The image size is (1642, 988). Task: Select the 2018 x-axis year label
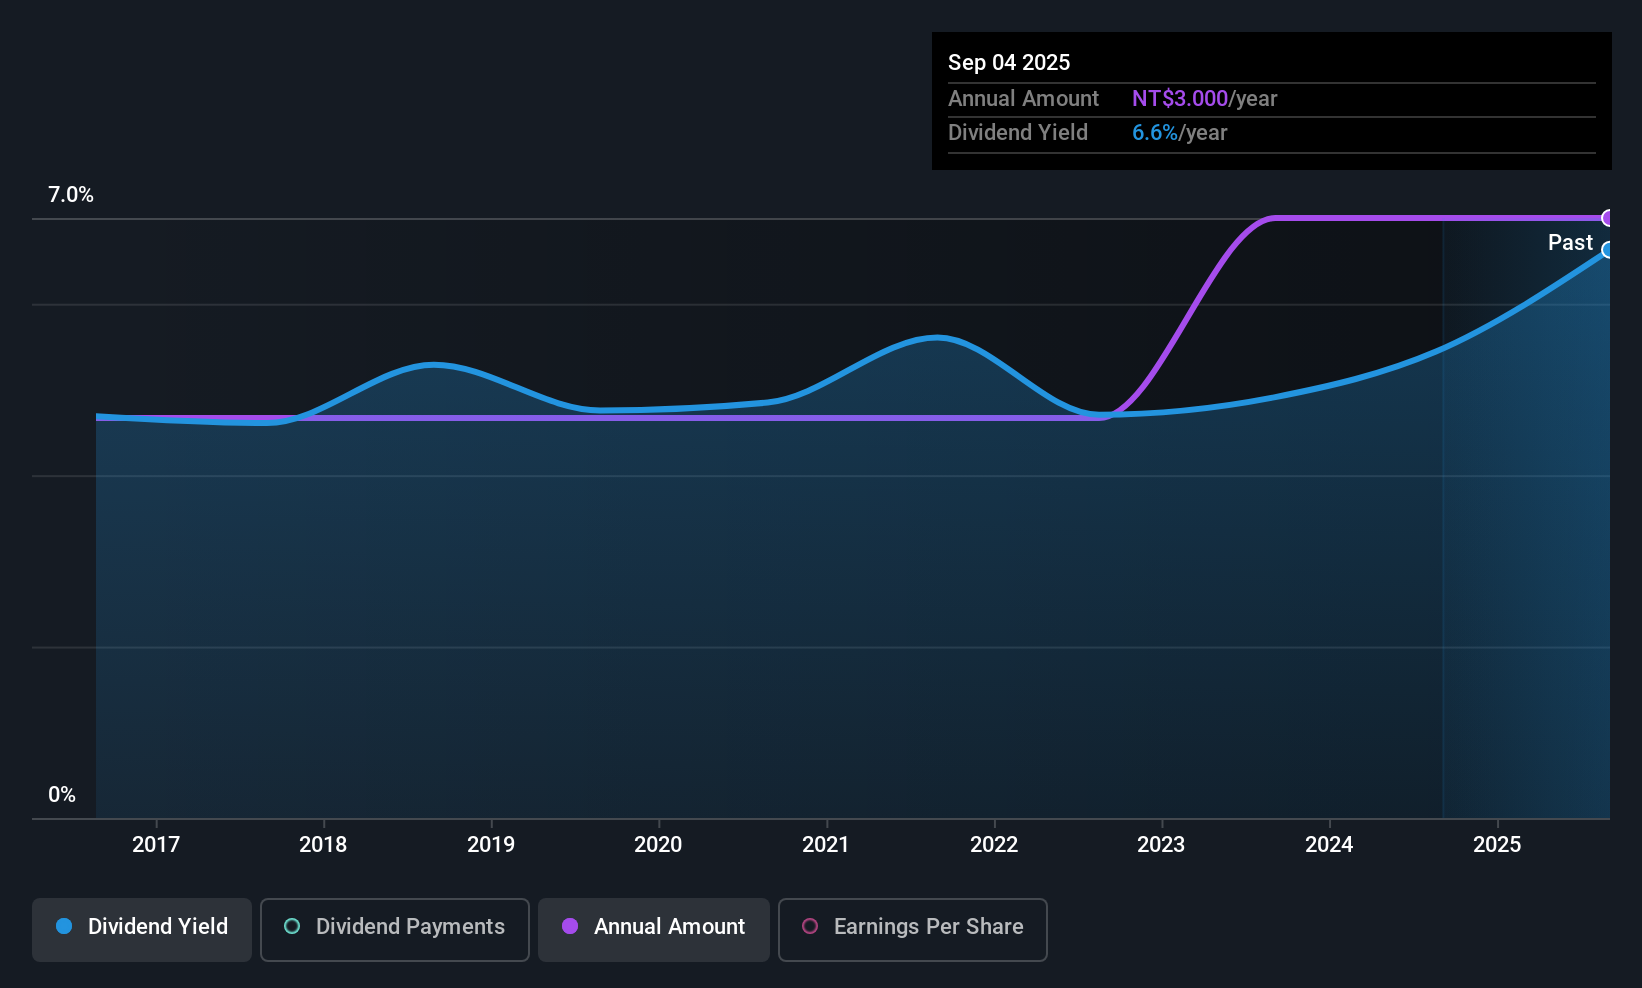[x=323, y=845]
